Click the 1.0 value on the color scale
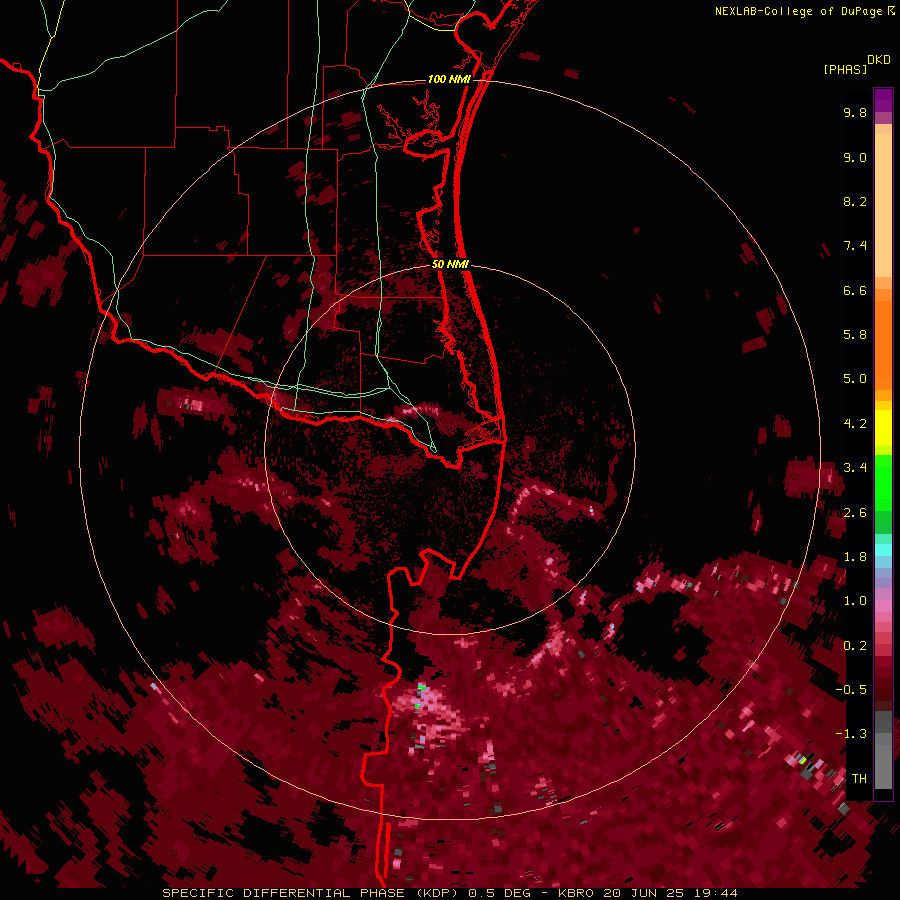 tap(855, 600)
